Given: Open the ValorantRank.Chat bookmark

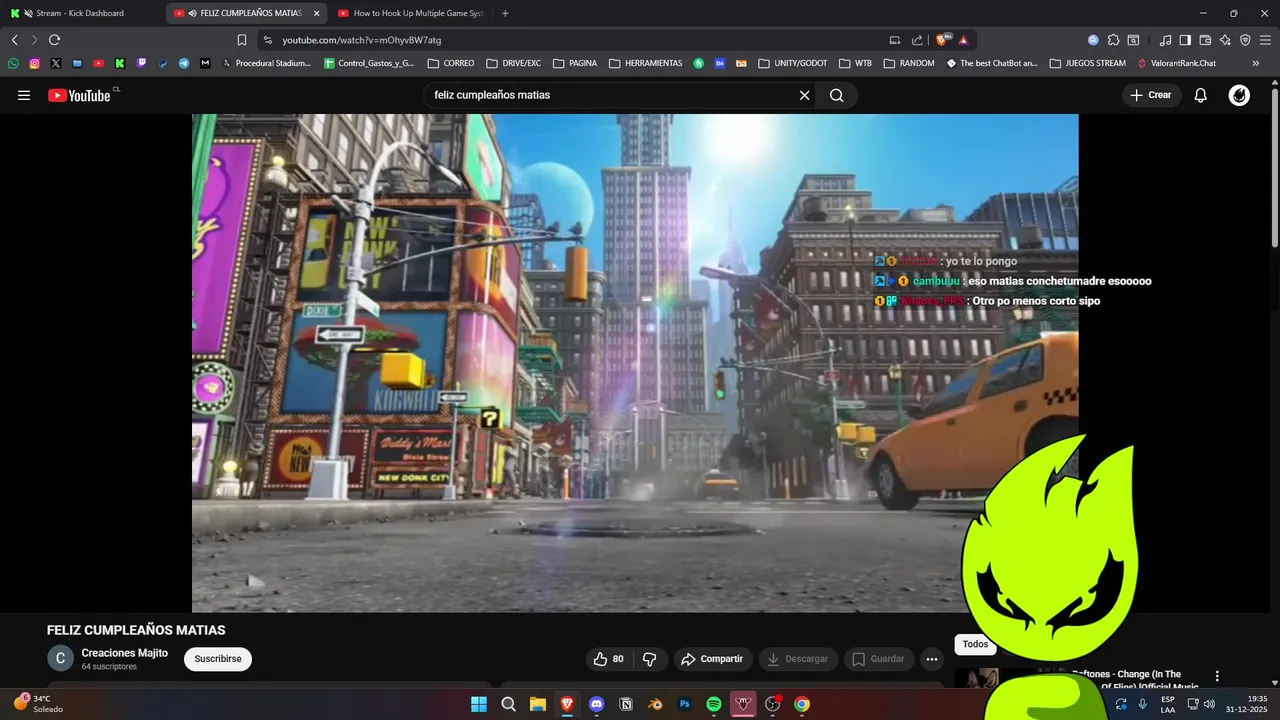Looking at the screenshot, I should (x=1177, y=63).
